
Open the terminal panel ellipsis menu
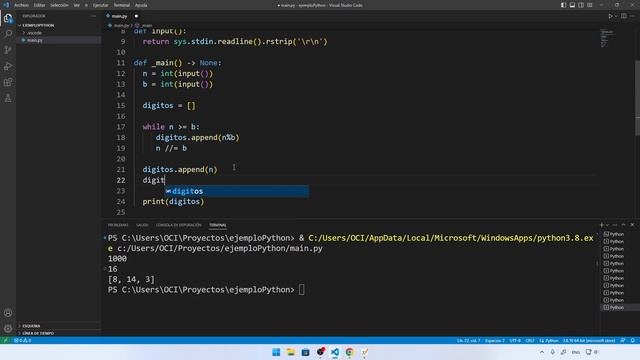tap(615, 225)
